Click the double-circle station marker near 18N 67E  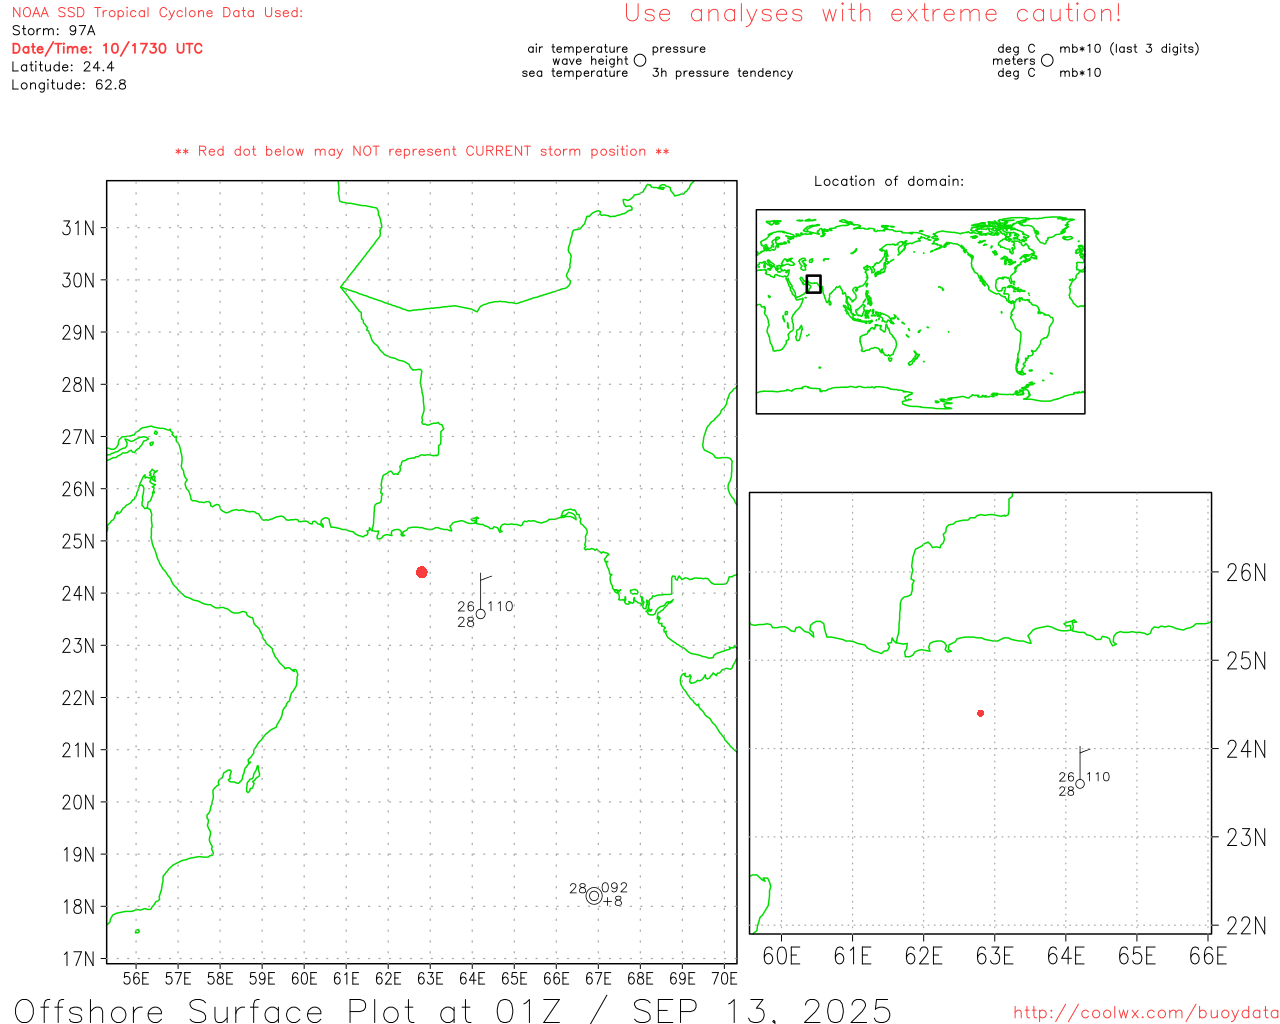pos(594,896)
